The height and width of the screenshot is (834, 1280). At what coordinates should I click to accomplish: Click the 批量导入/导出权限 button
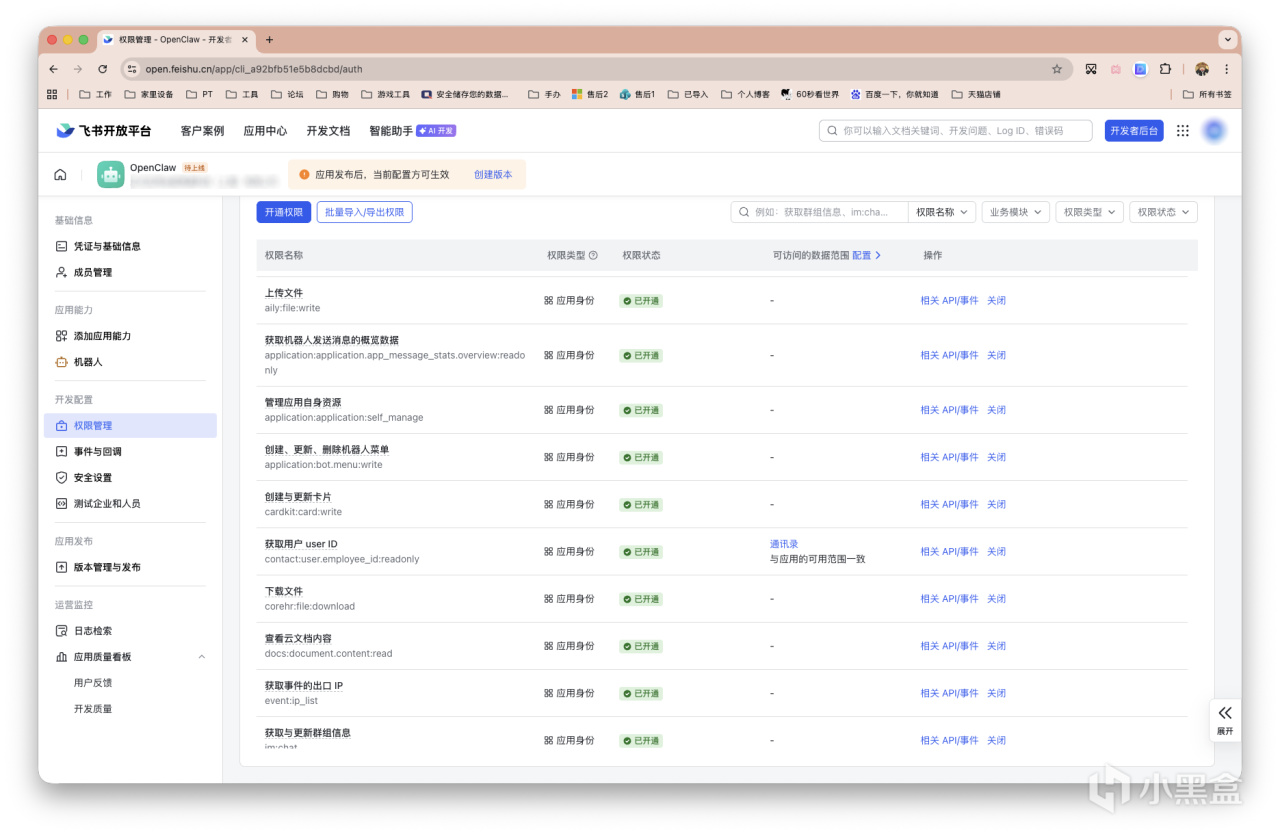pos(365,212)
